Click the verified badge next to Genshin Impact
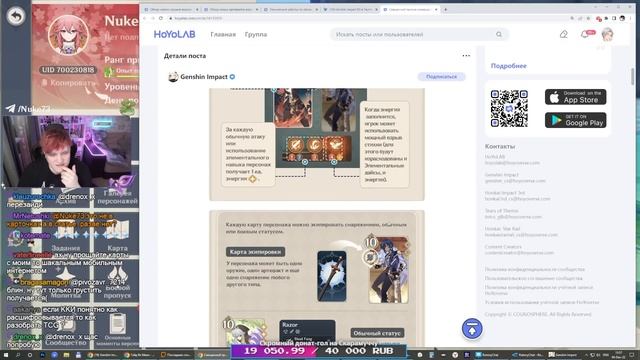 click(x=232, y=77)
